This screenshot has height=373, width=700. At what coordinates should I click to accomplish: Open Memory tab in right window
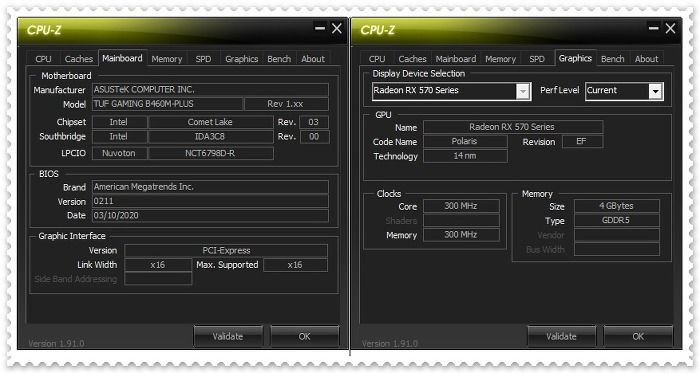(x=500, y=59)
